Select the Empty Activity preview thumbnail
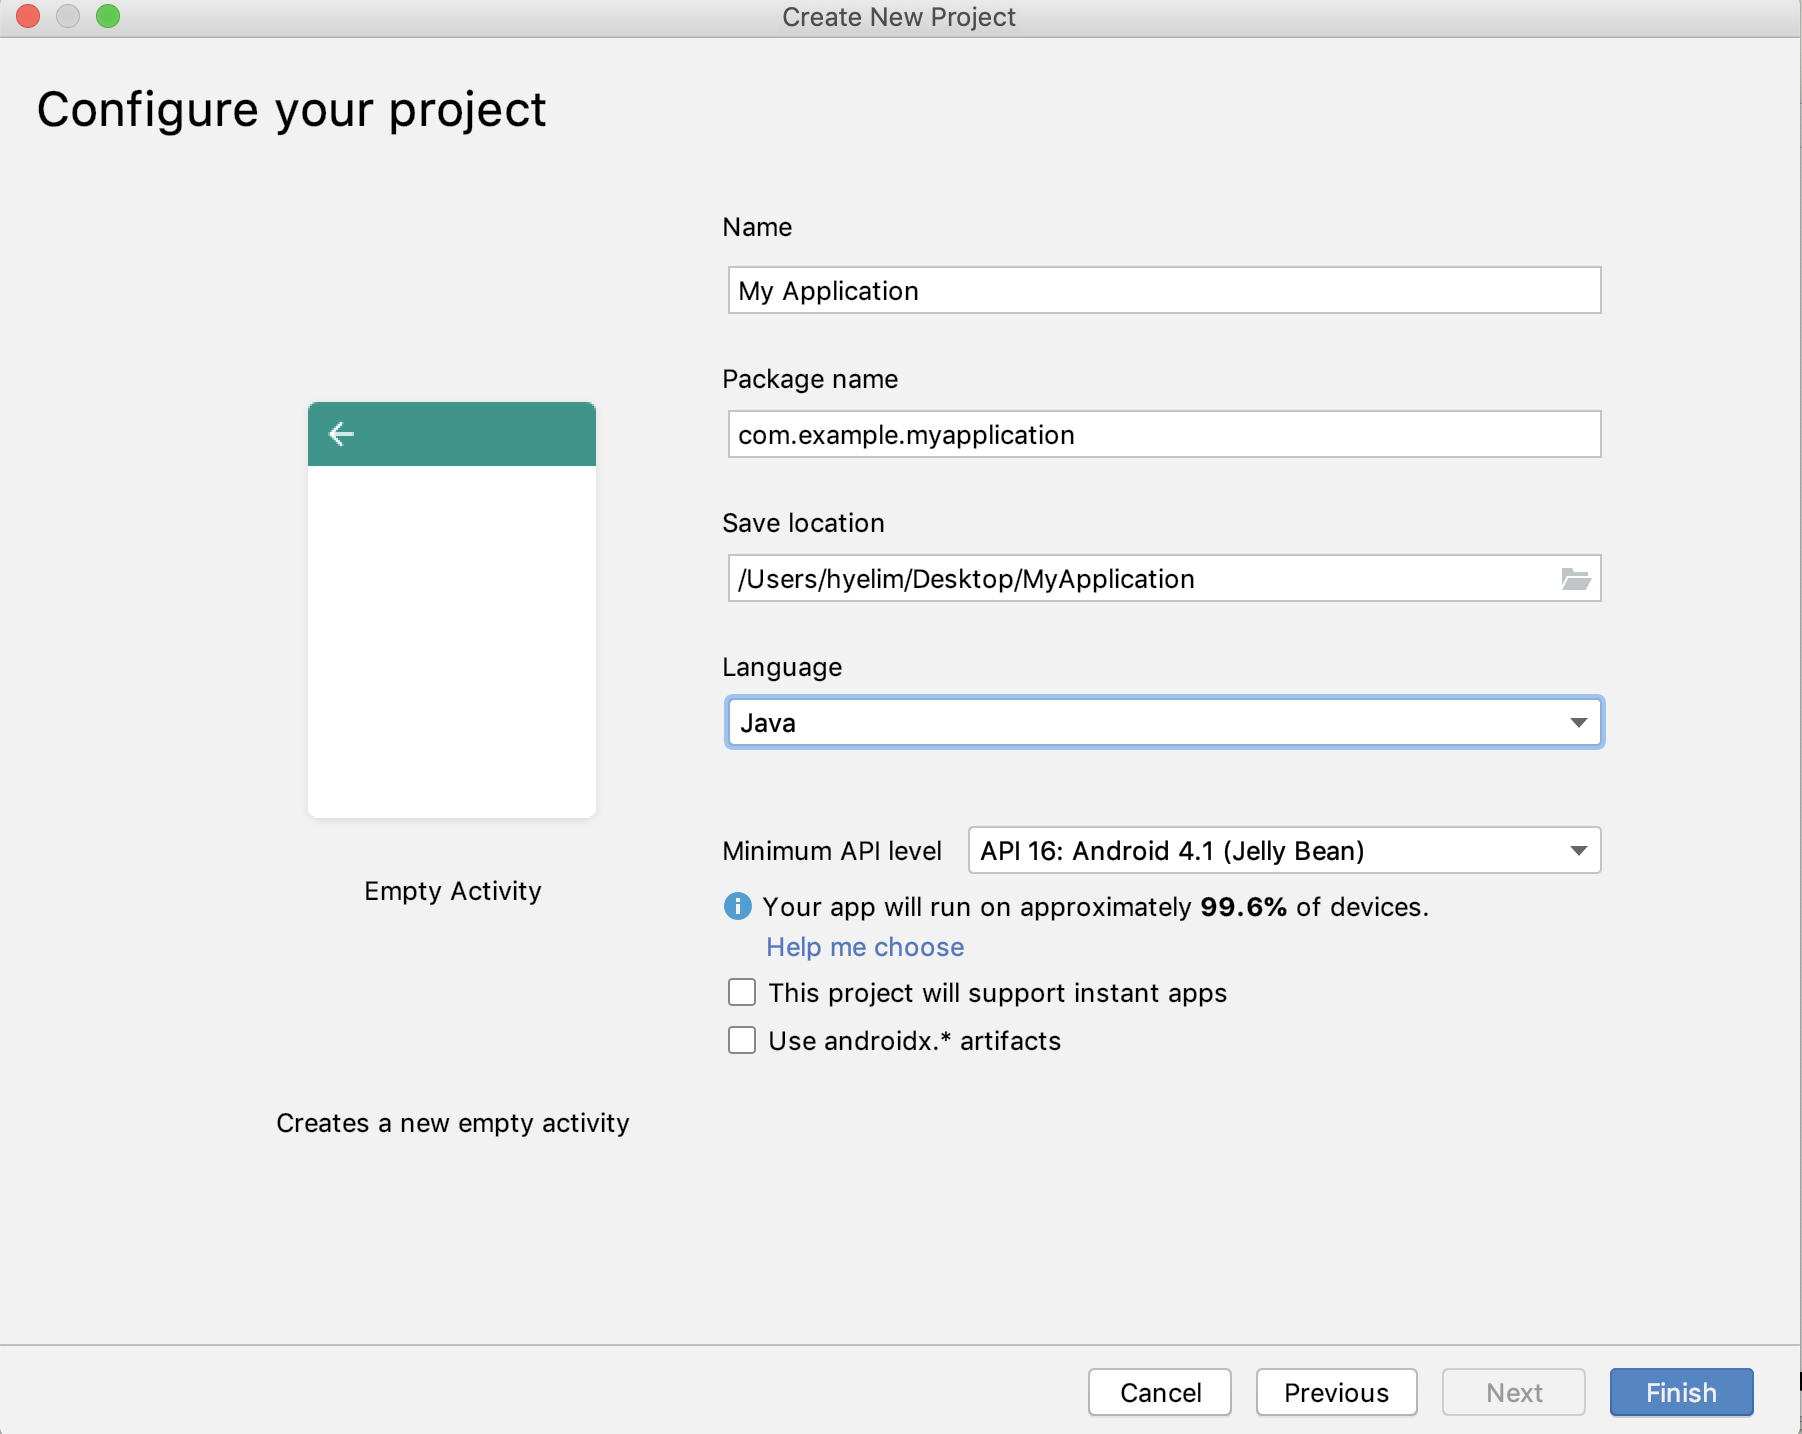 click(452, 610)
